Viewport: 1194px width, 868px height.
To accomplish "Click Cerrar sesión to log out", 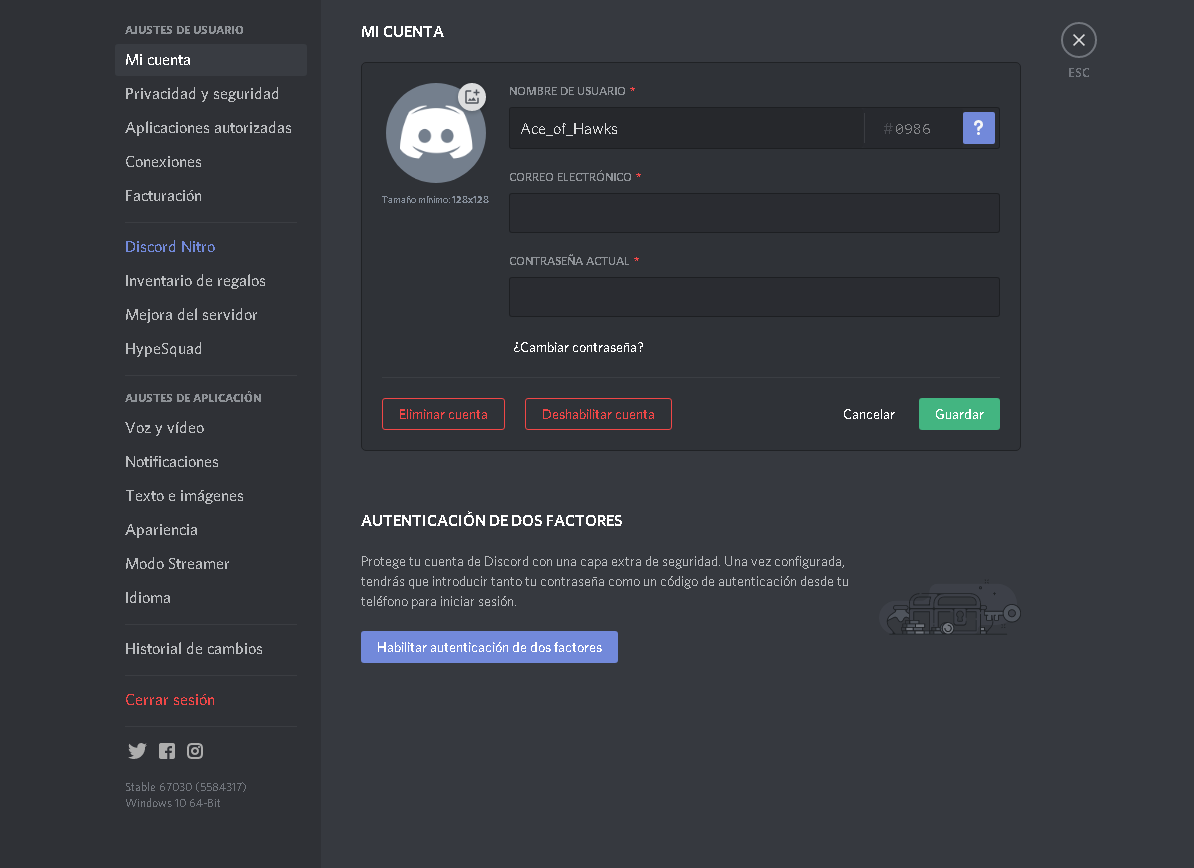I will click(211, 700).
